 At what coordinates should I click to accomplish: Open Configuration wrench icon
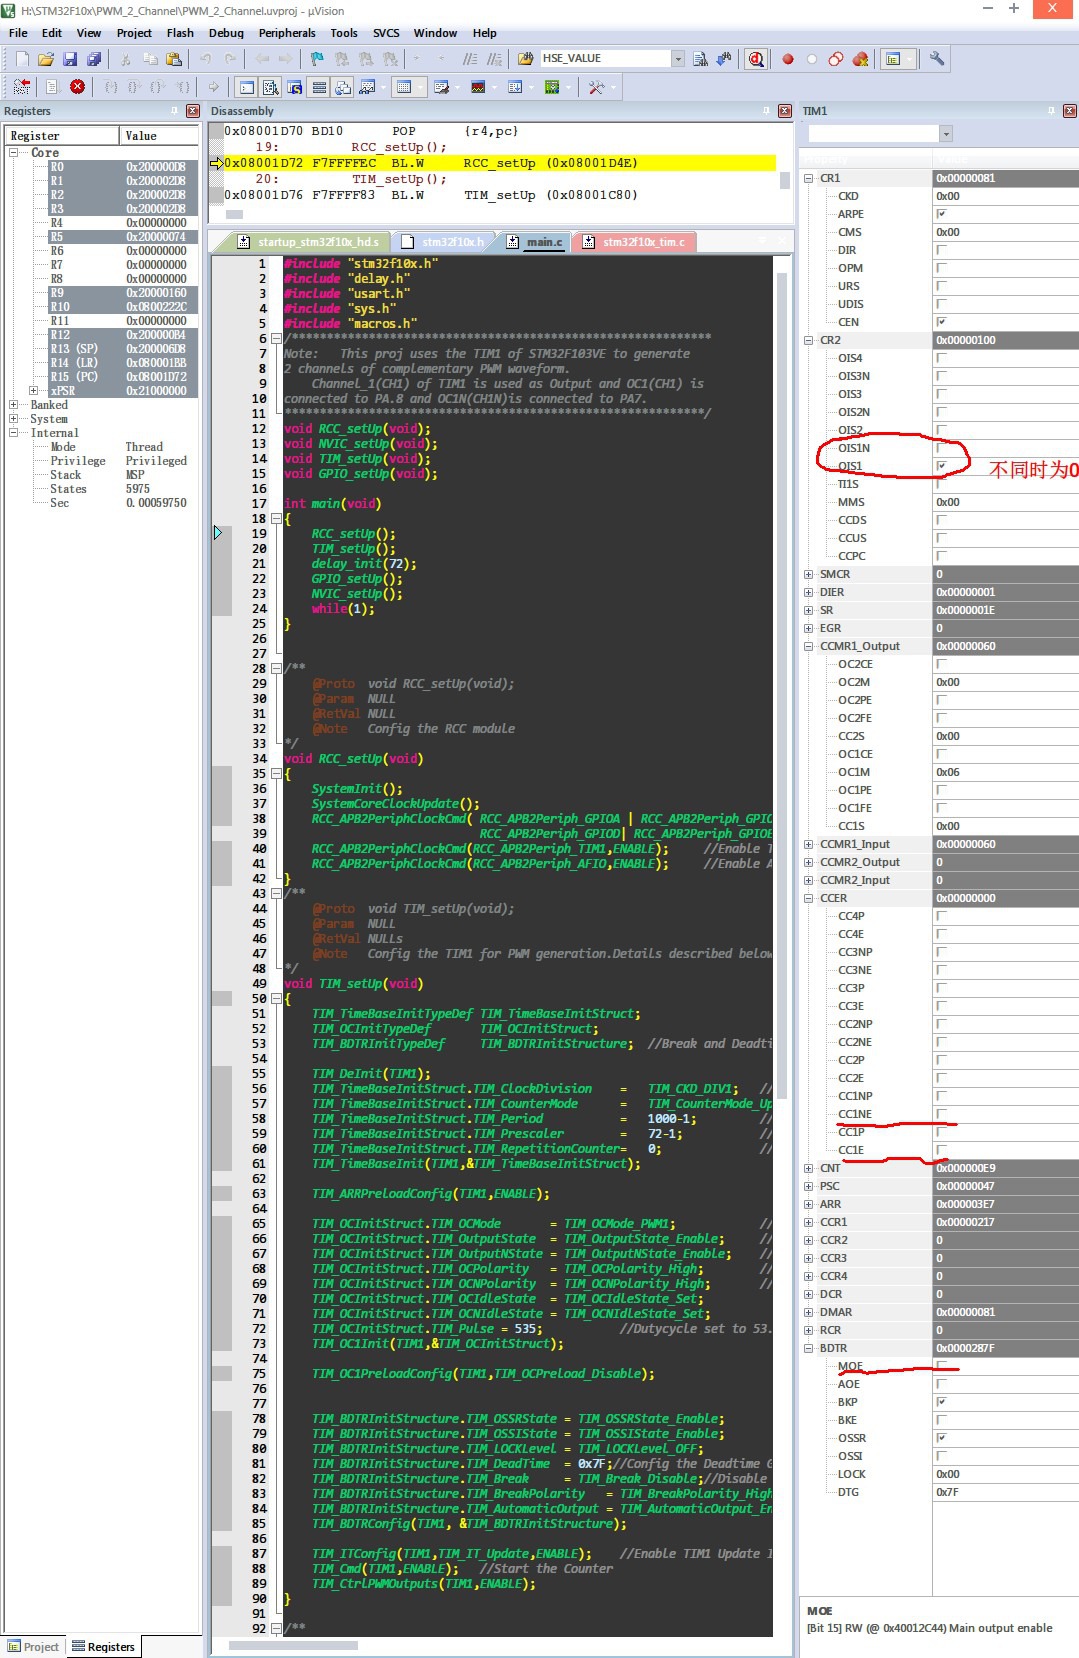(x=937, y=59)
